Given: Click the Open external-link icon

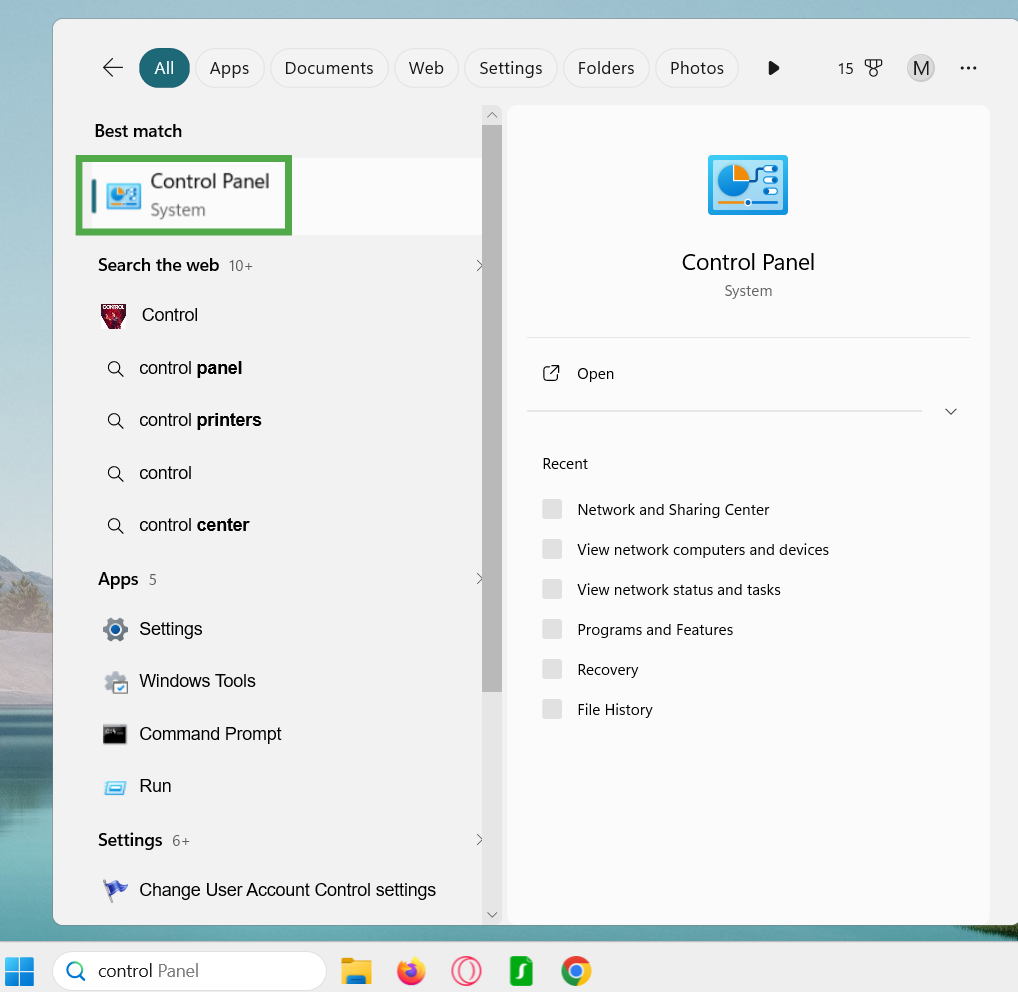Looking at the screenshot, I should click(551, 373).
